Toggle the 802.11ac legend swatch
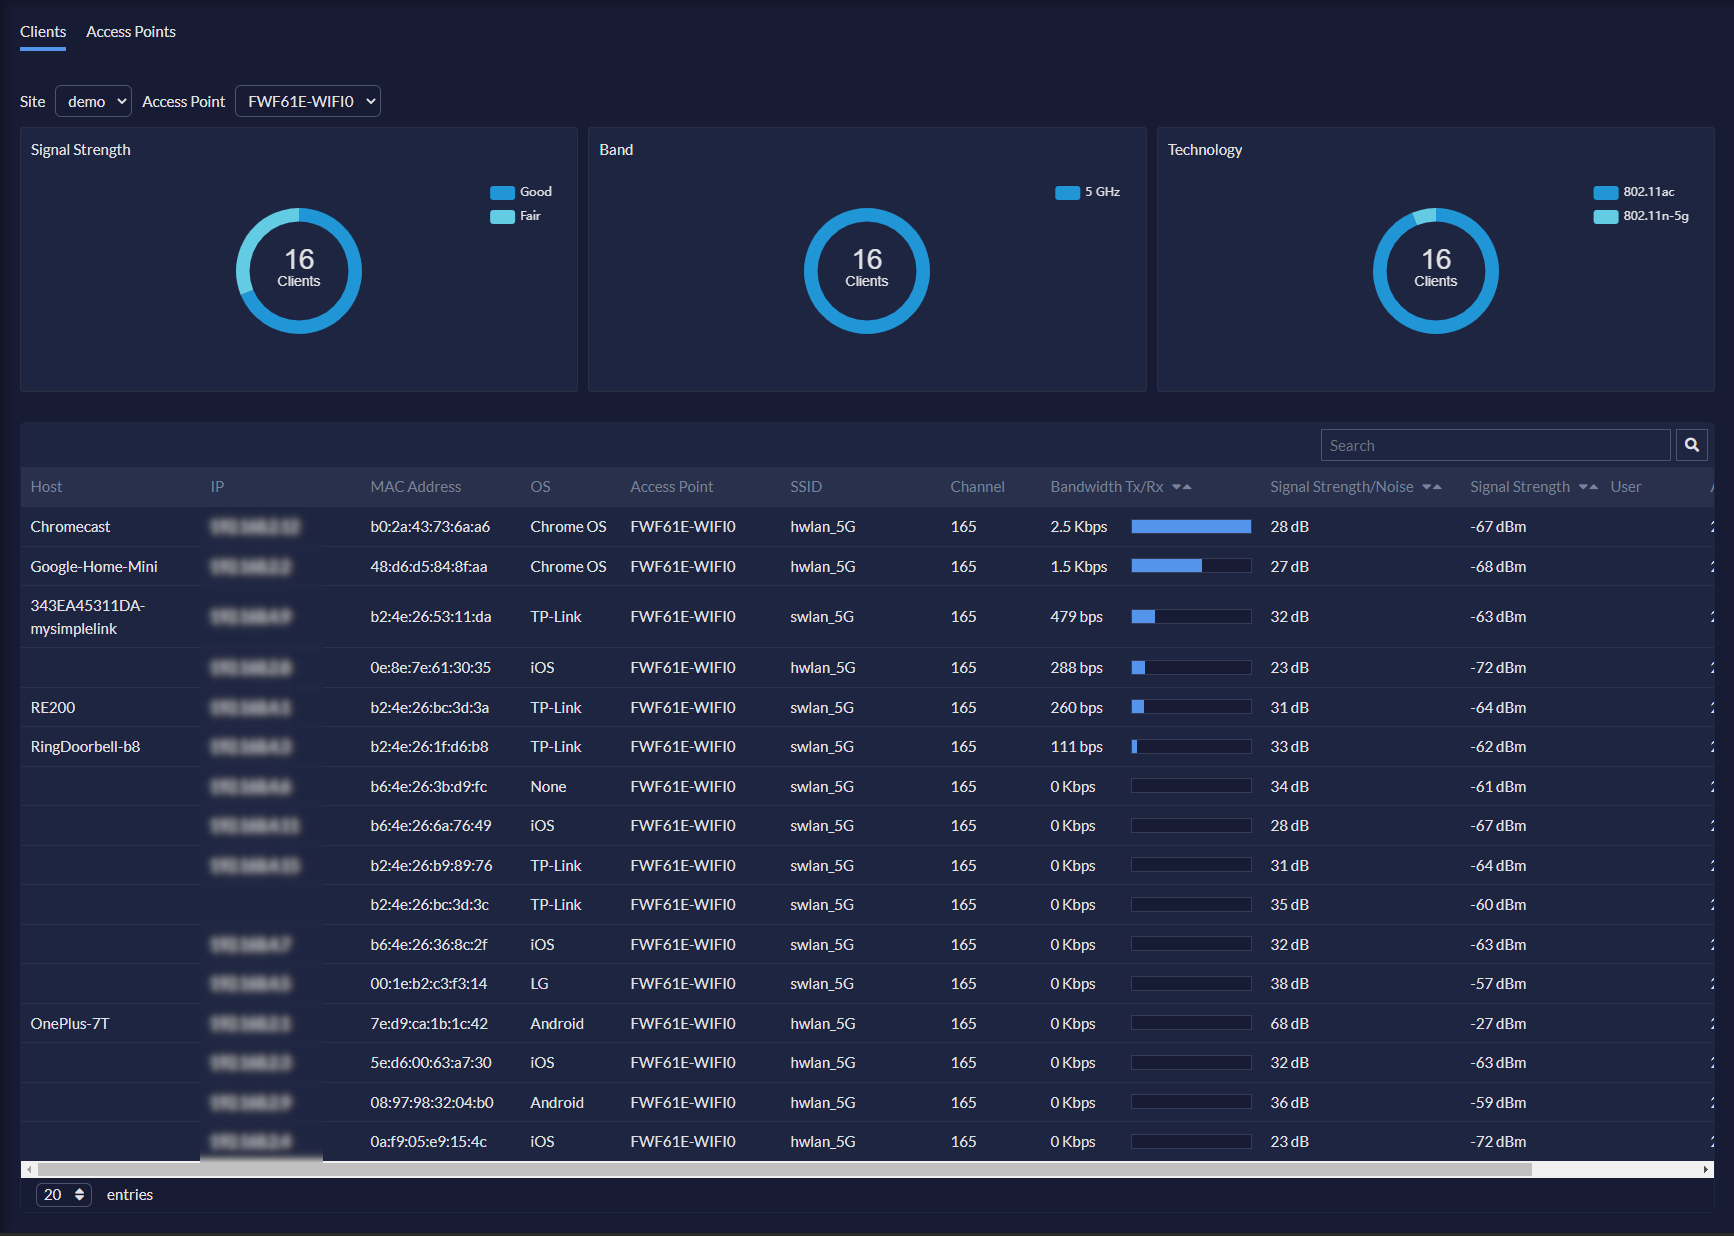 click(x=1606, y=192)
